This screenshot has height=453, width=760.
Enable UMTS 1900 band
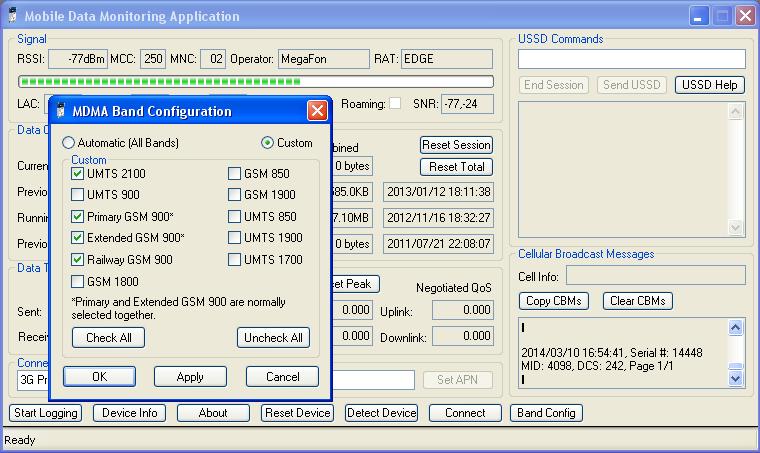point(234,237)
